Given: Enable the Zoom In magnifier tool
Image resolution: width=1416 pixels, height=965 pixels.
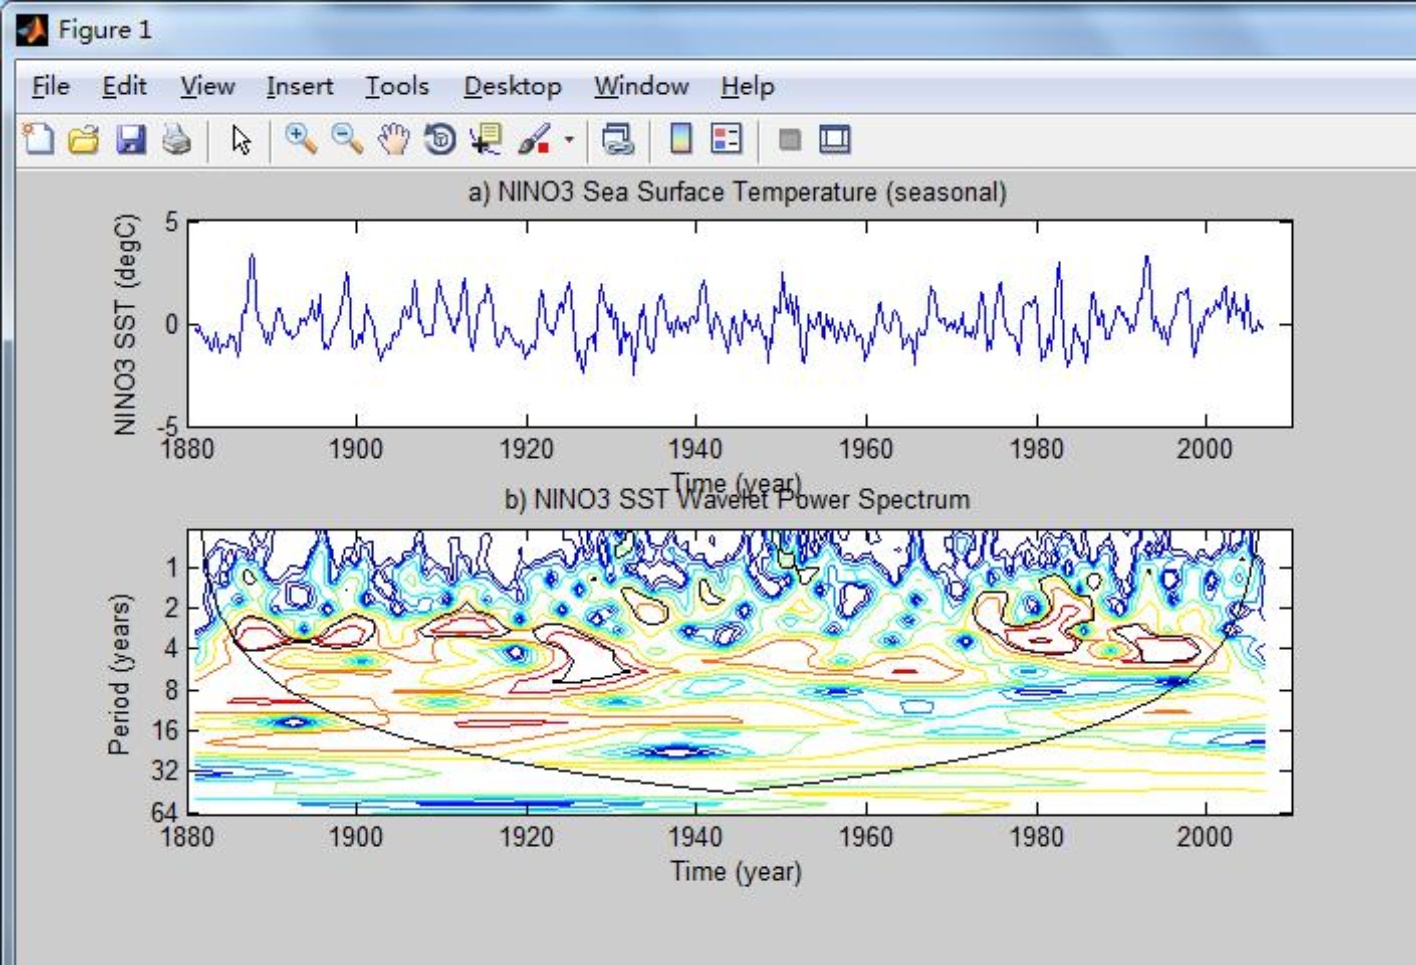Looking at the screenshot, I should tap(300, 139).
